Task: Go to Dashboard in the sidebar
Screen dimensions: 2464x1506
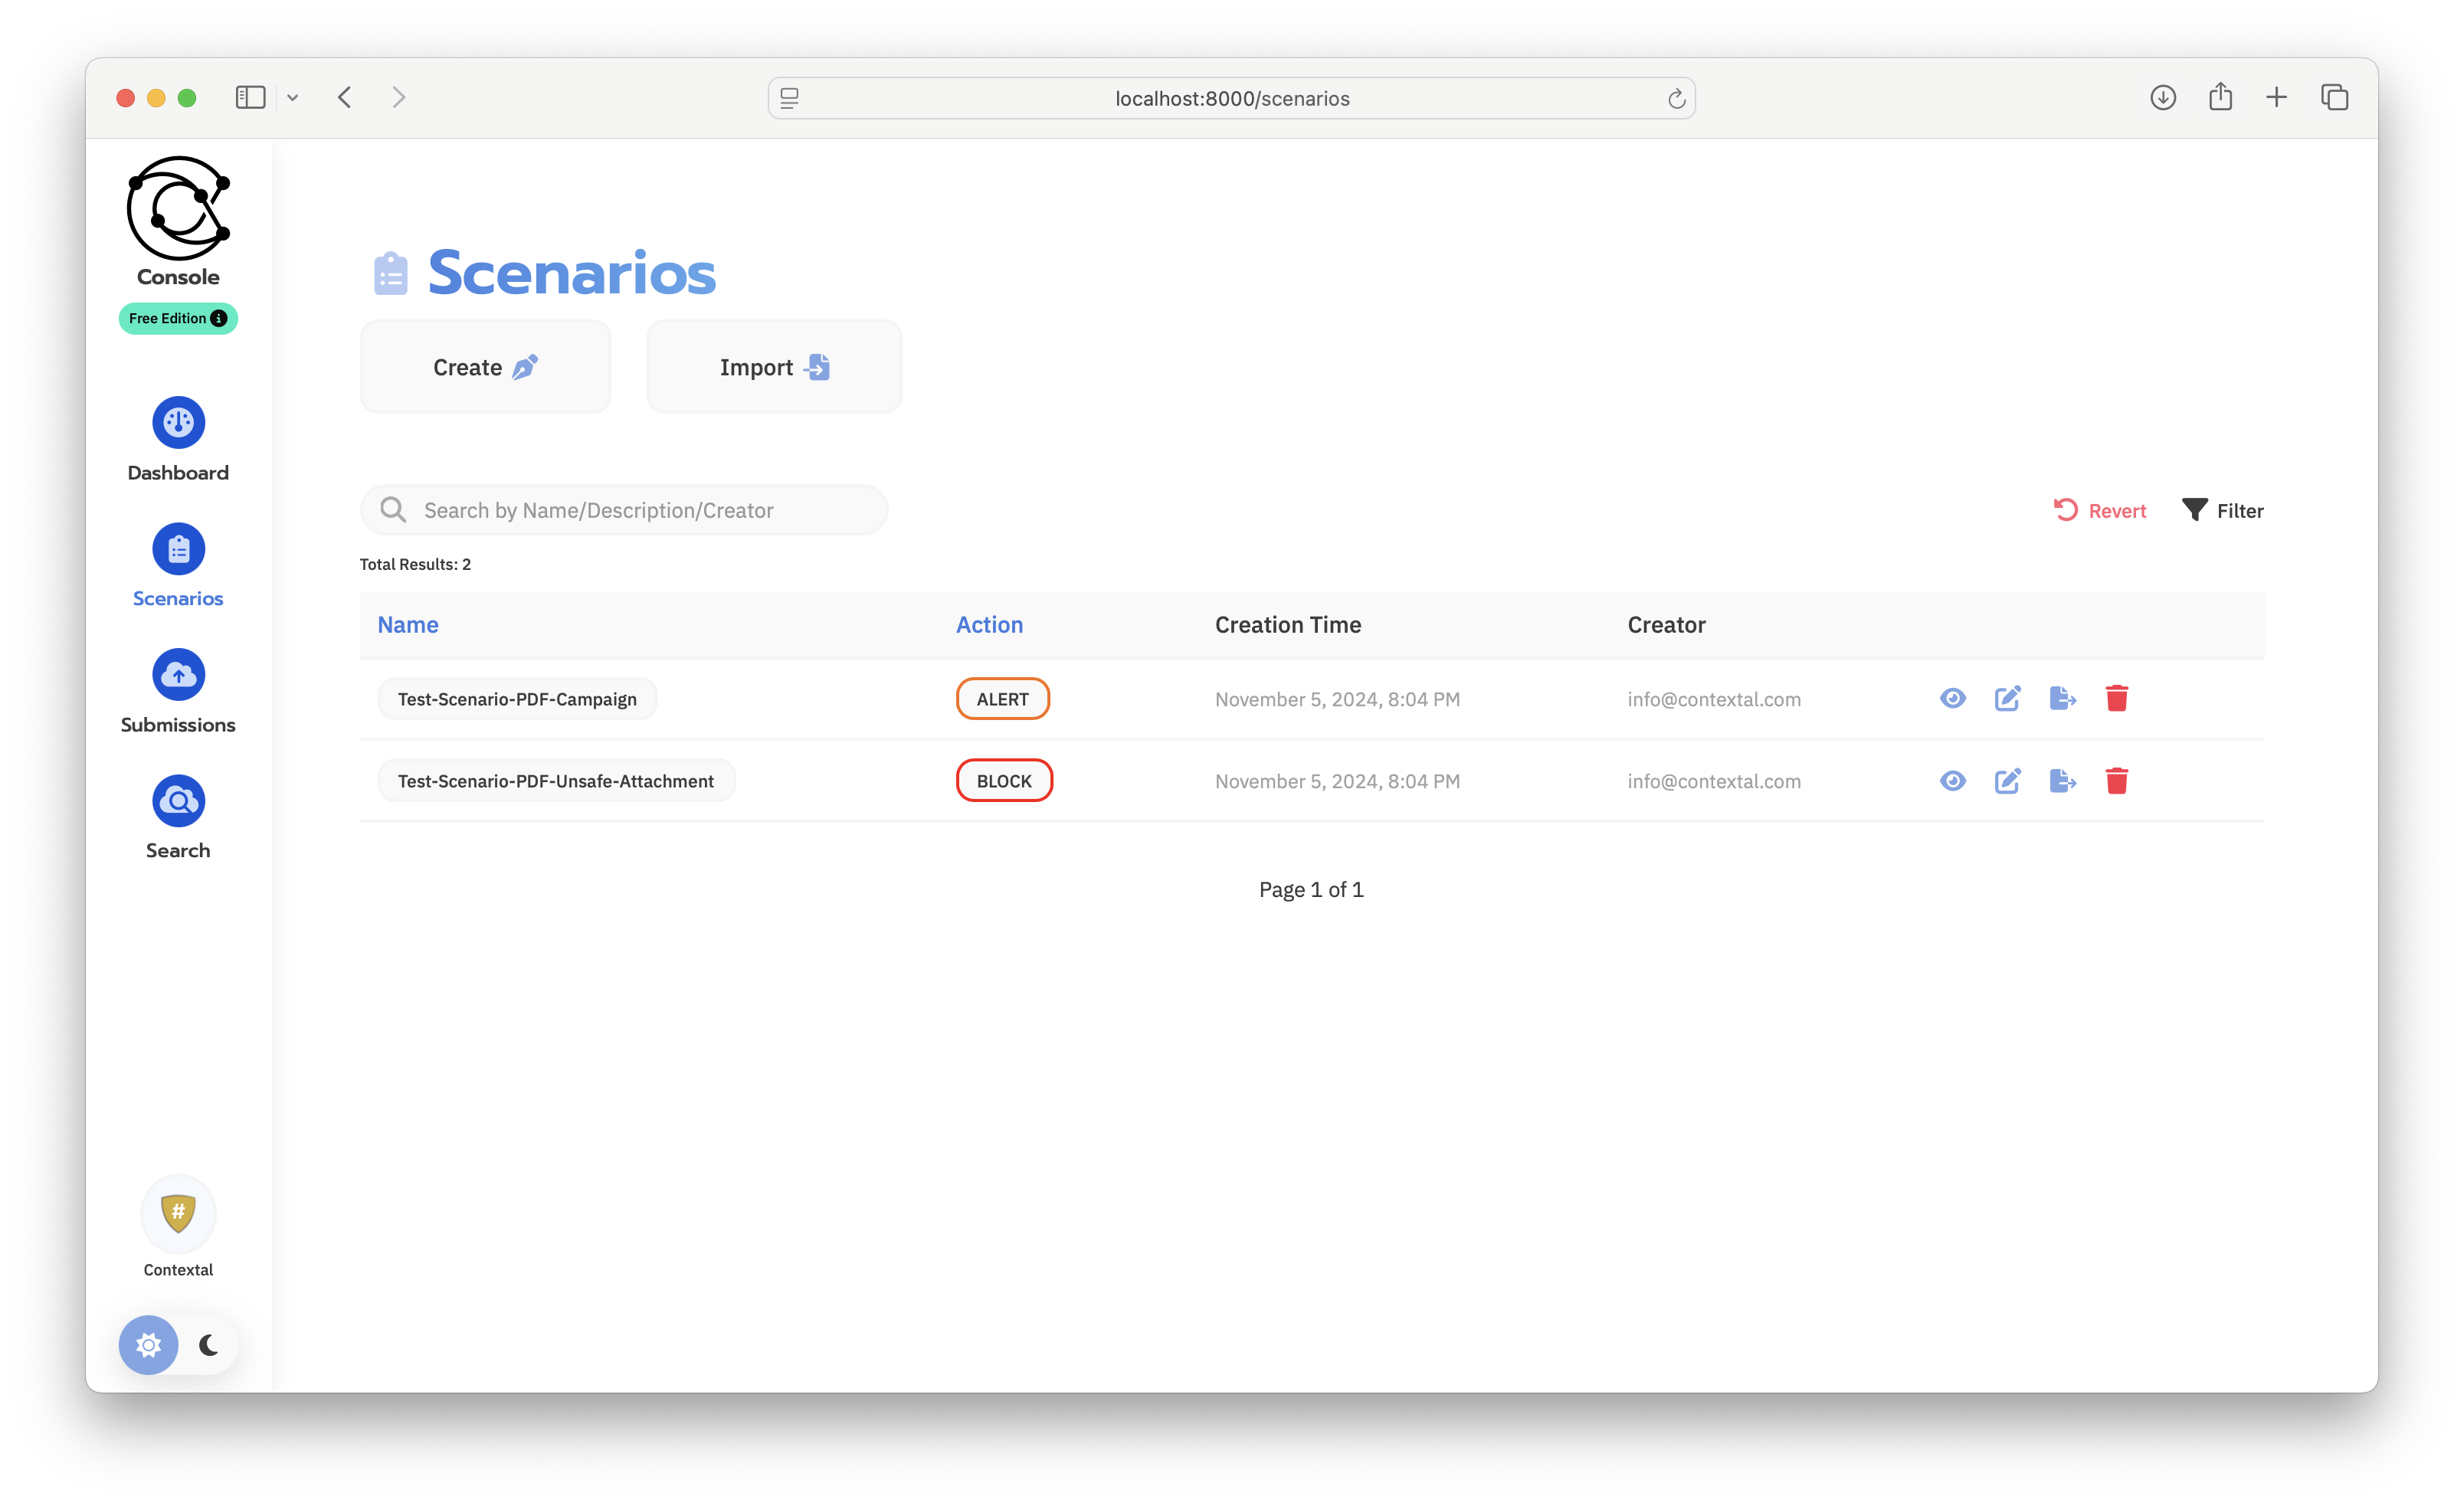Action: (178, 423)
